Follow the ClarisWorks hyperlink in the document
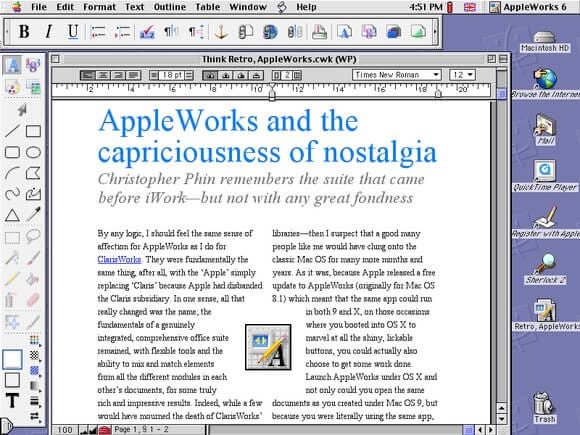The width and height of the screenshot is (580, 435). coord(119,259)
